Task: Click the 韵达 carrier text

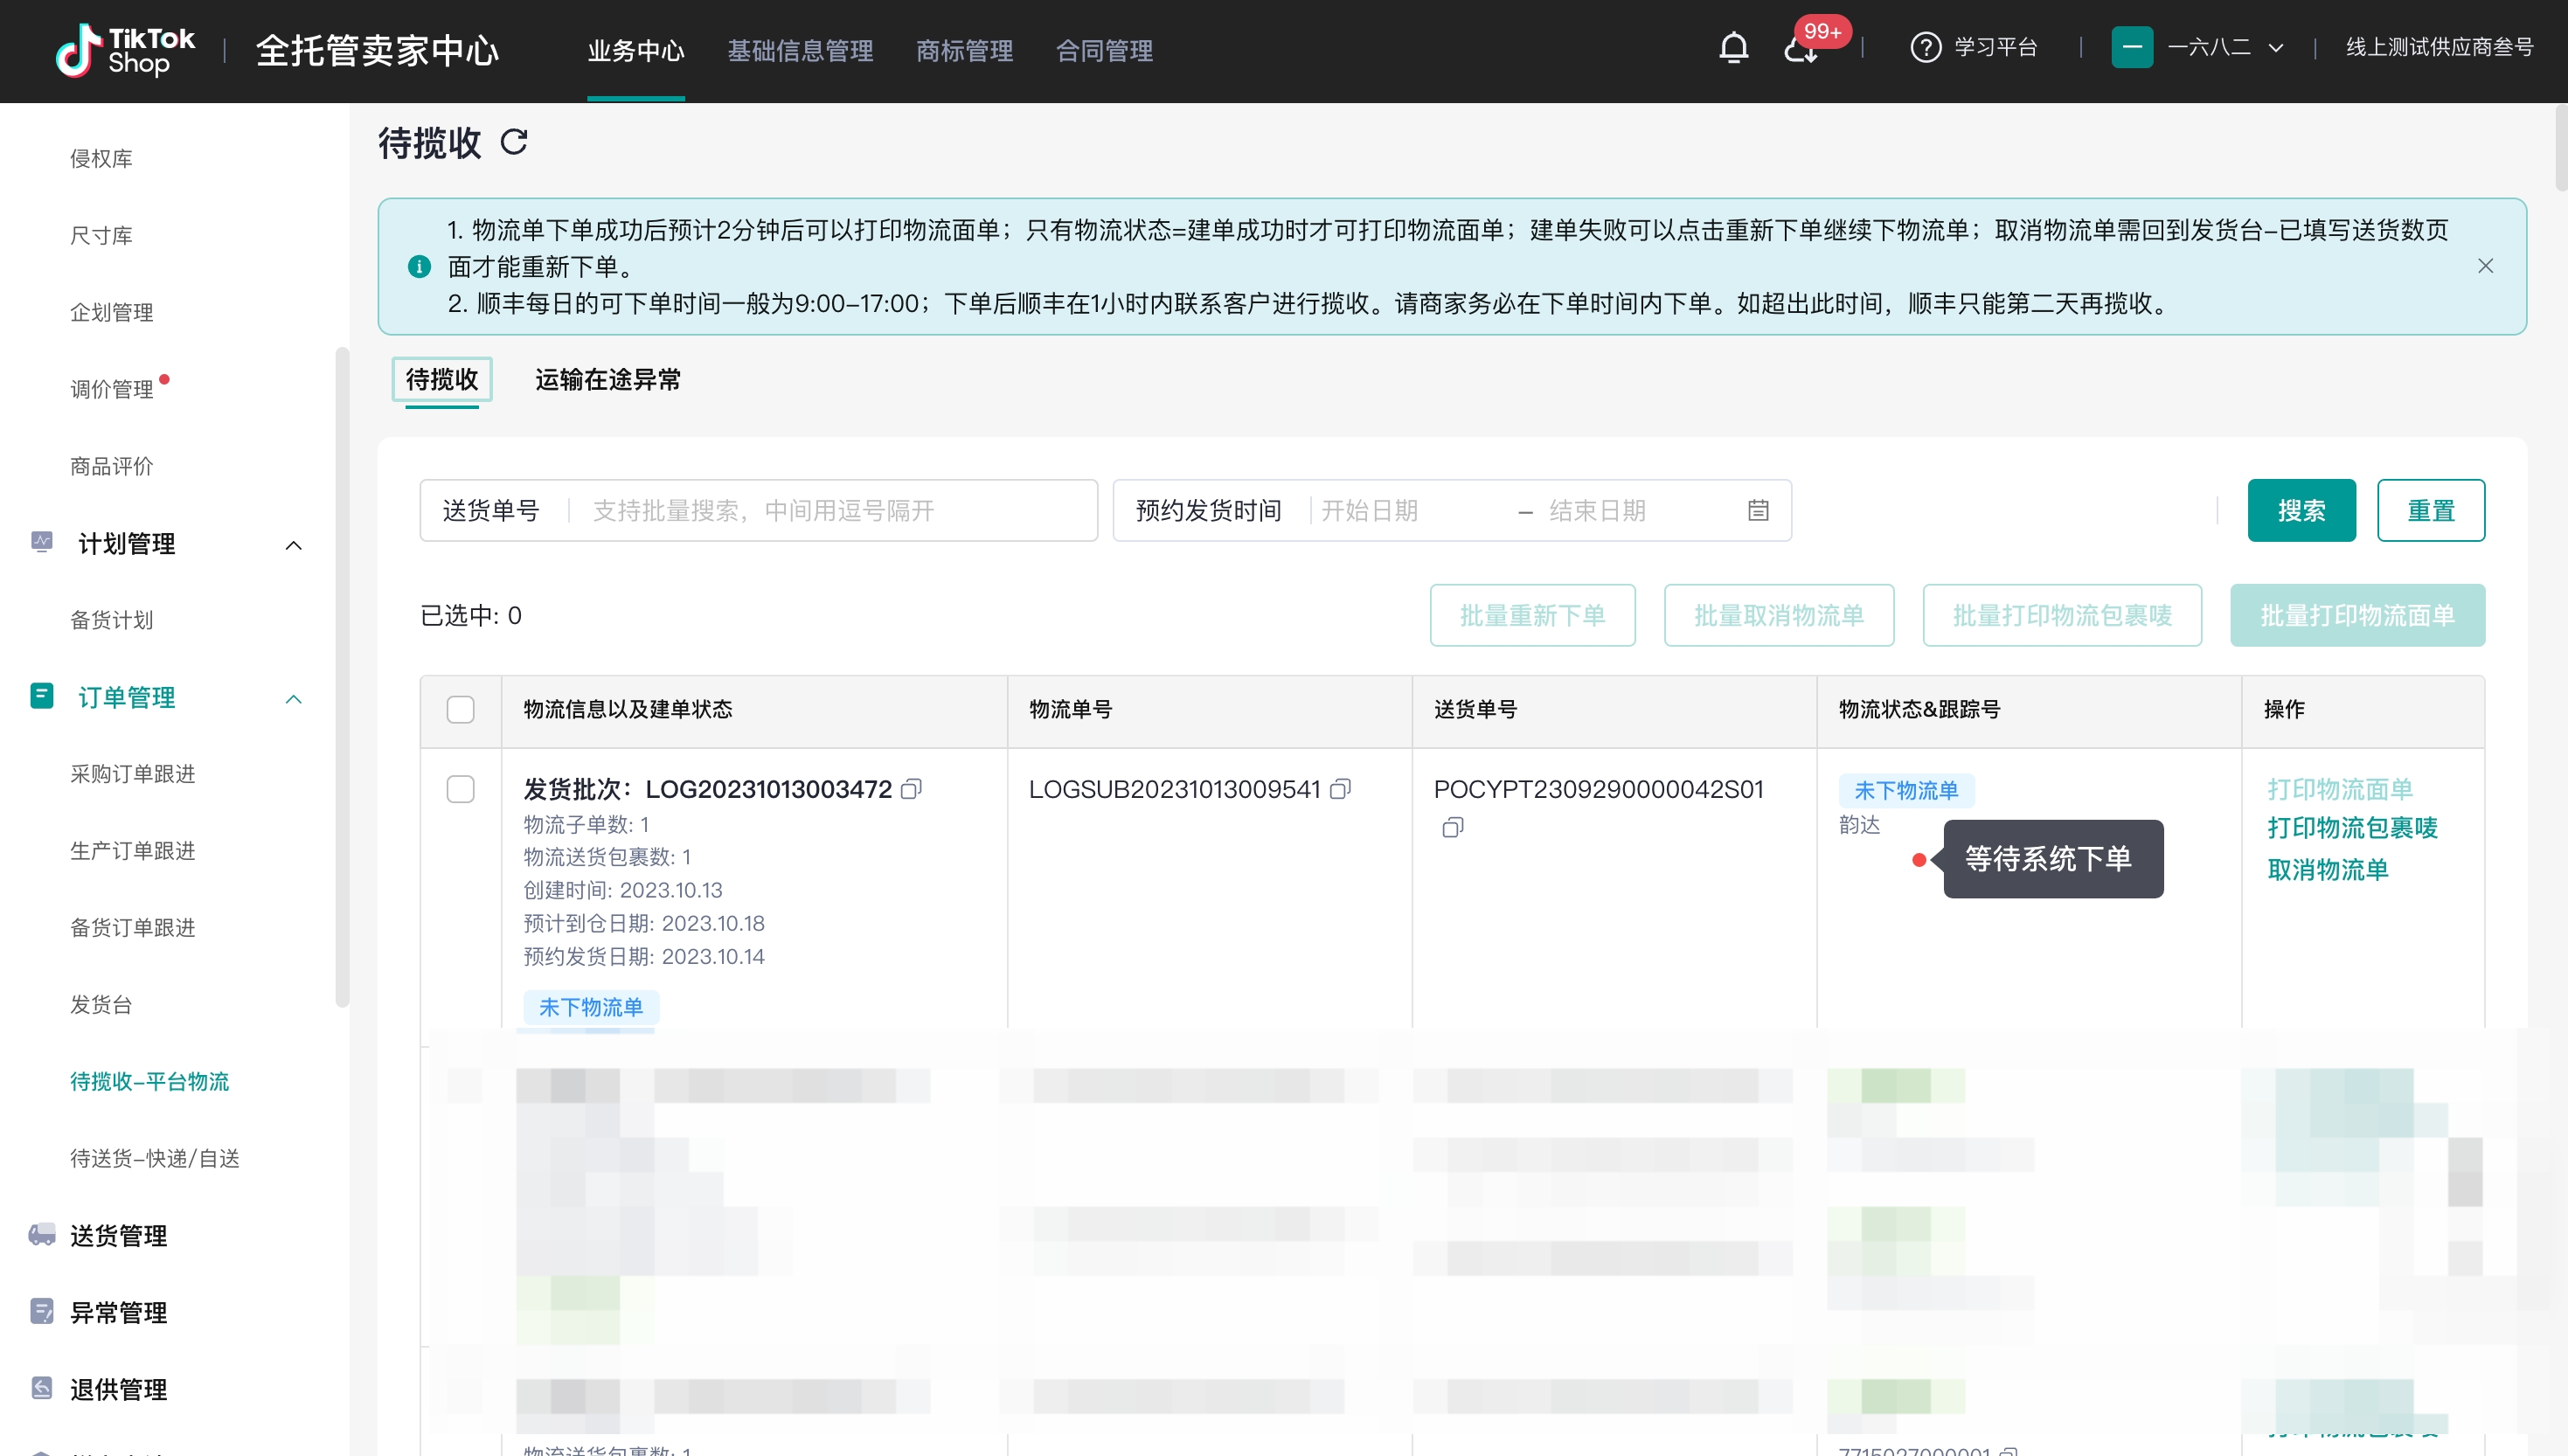Action: 1859,825
